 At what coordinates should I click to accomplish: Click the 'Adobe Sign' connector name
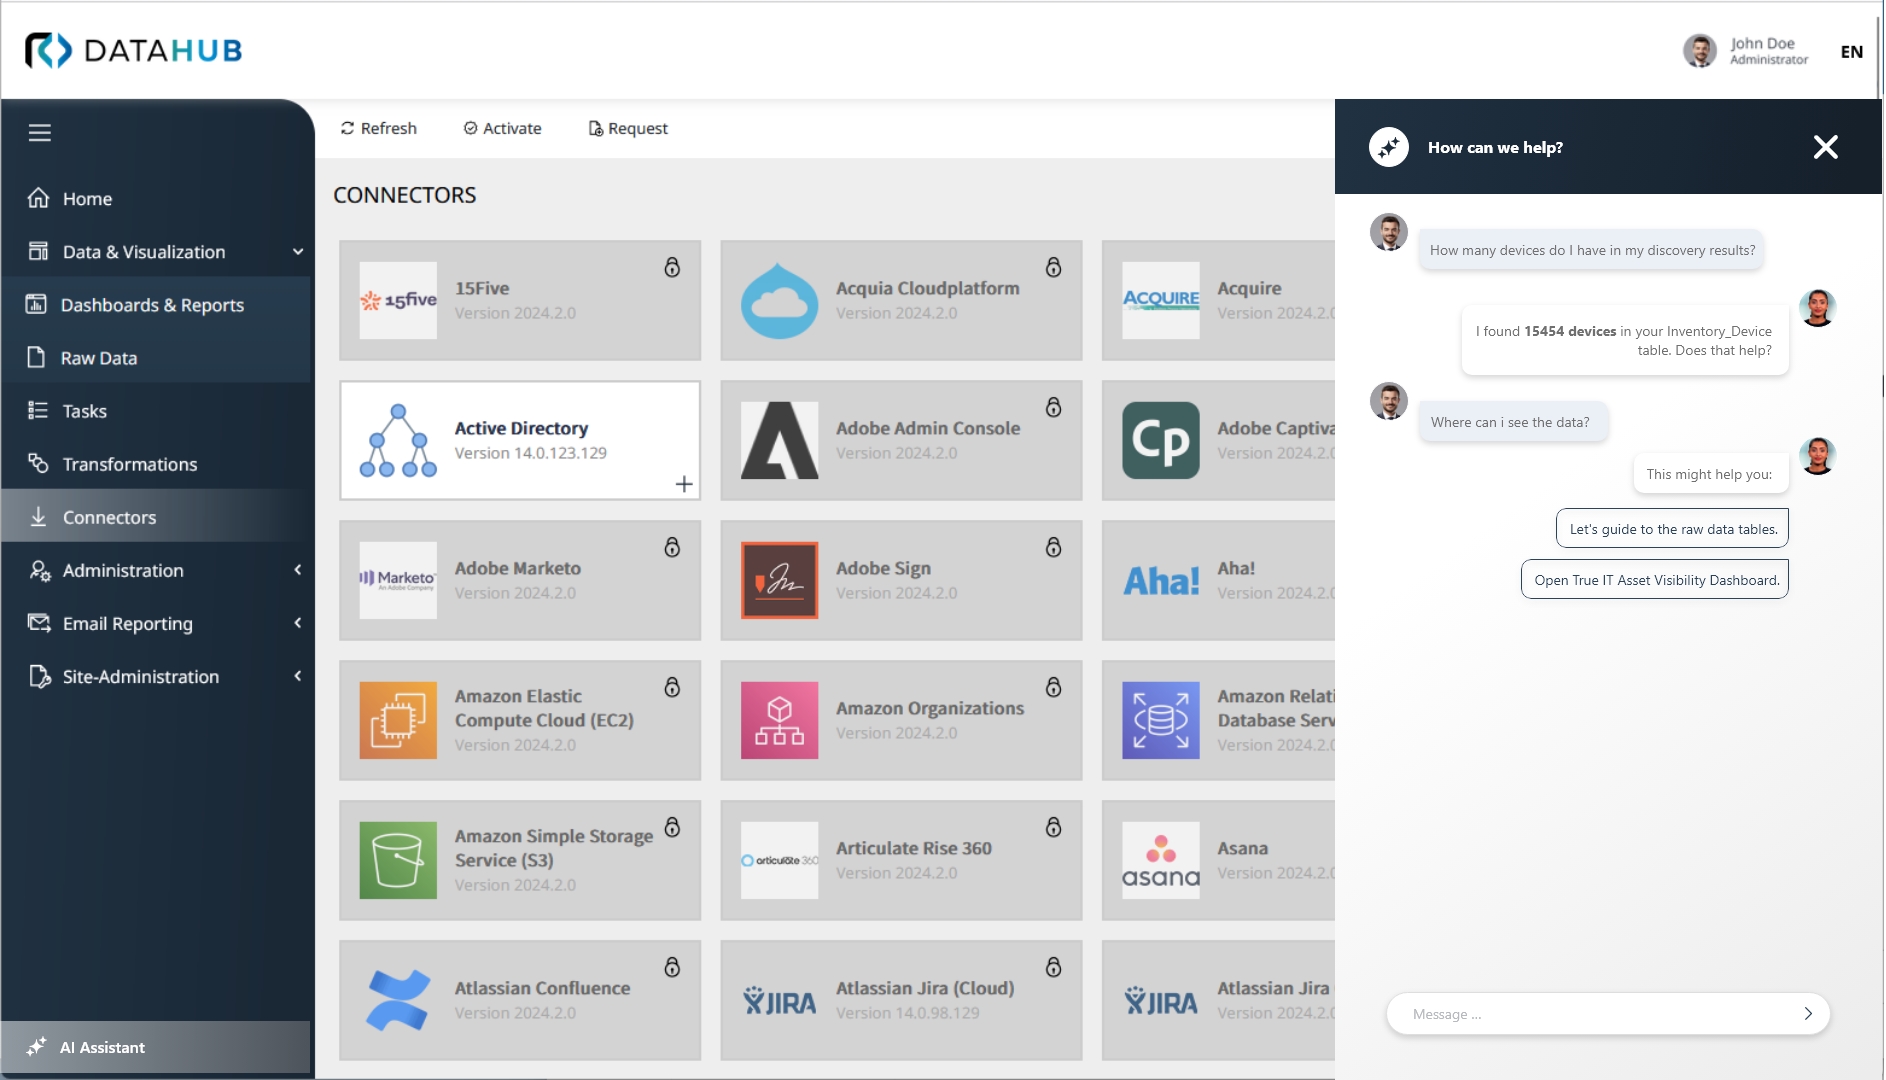pyautogui.click(x=883, y=568)
